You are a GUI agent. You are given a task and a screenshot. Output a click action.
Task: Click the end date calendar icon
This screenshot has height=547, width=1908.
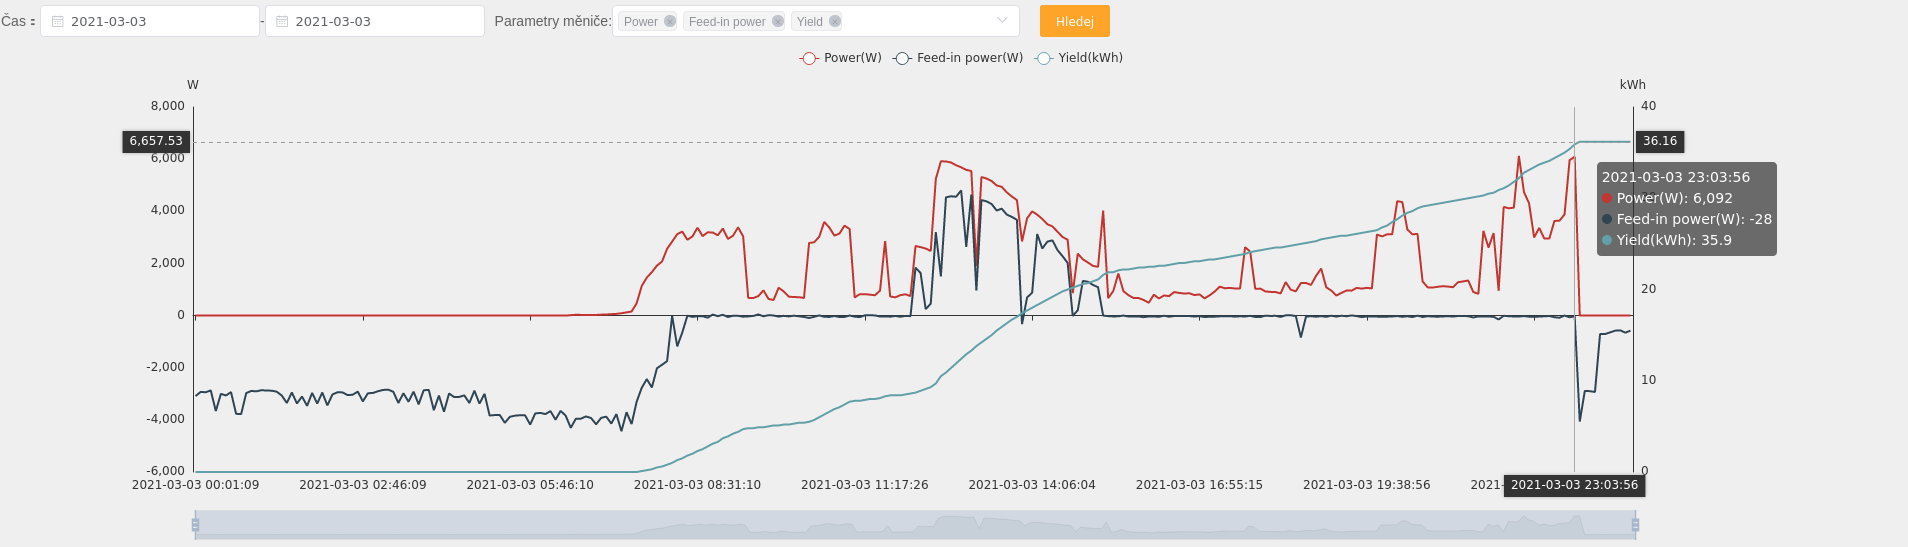(282, 21)
